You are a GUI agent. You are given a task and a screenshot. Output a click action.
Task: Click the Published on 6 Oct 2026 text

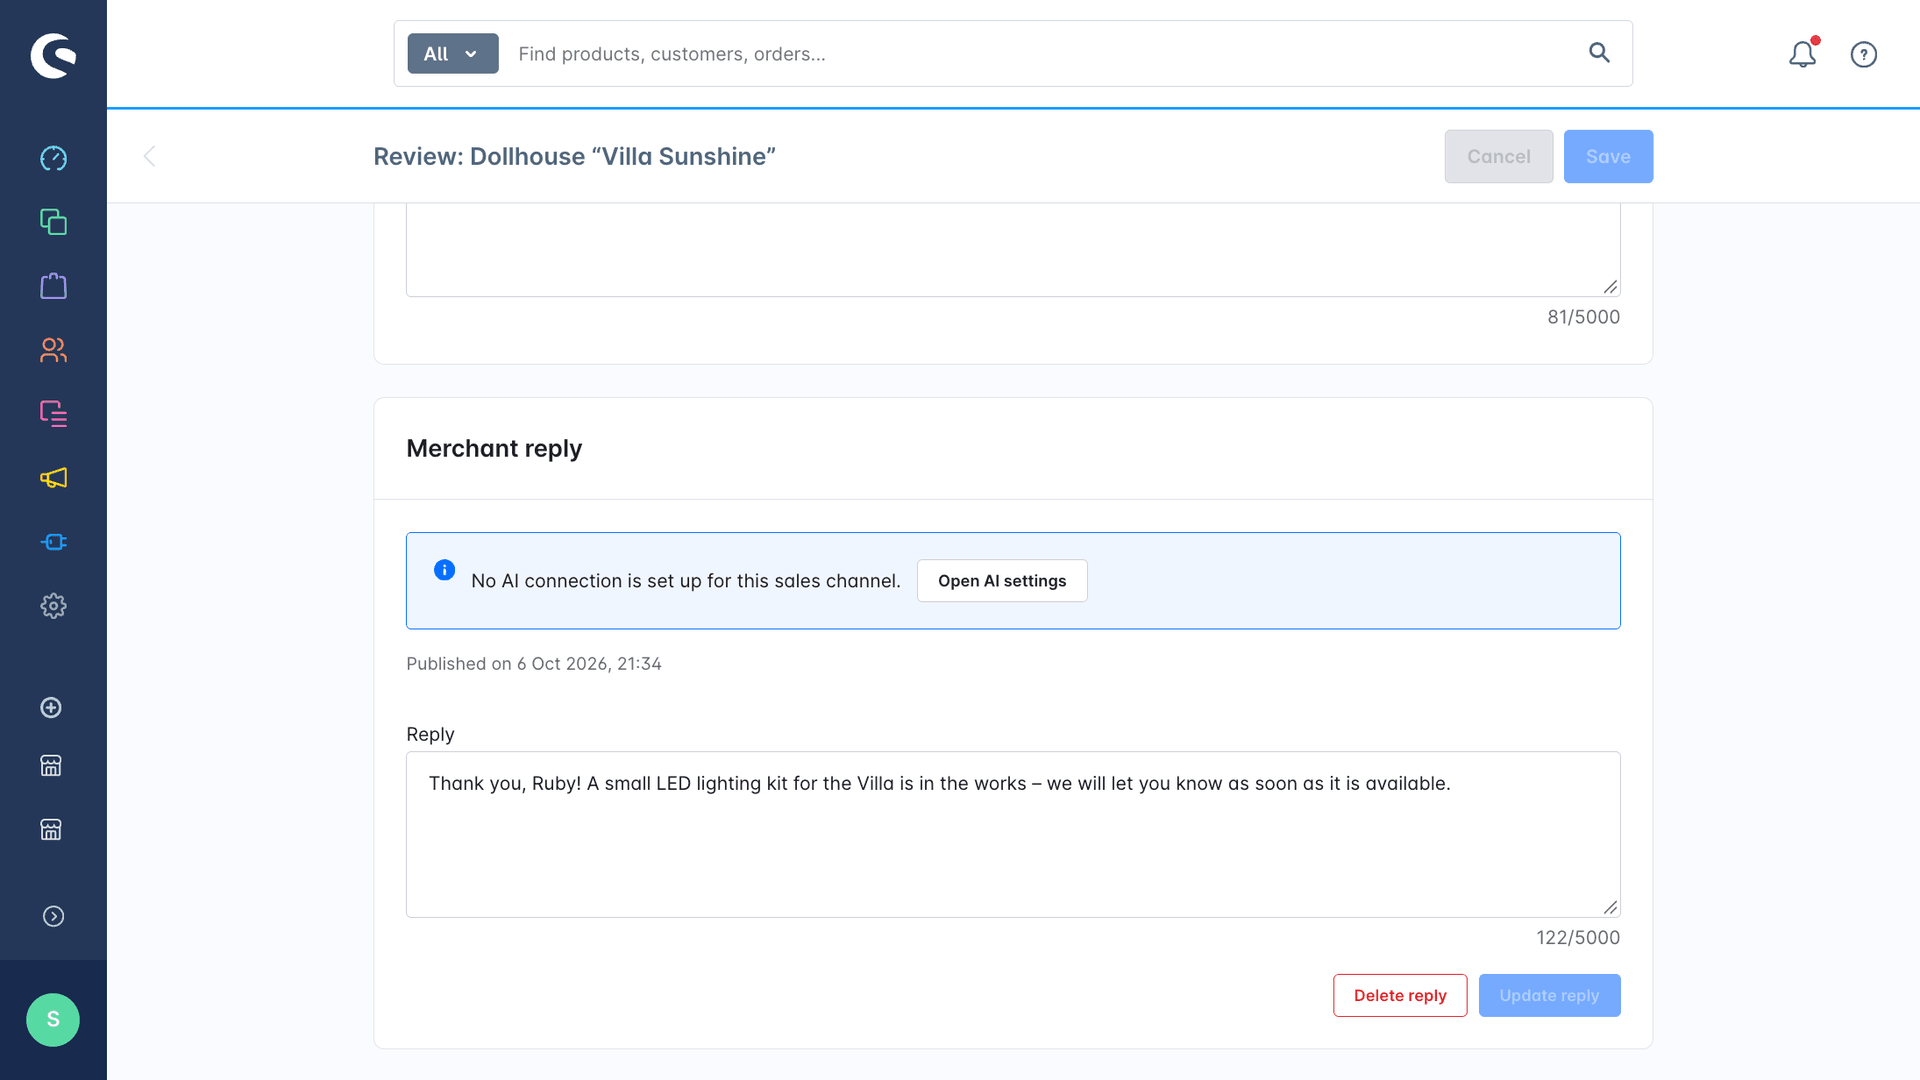[534, 664]
